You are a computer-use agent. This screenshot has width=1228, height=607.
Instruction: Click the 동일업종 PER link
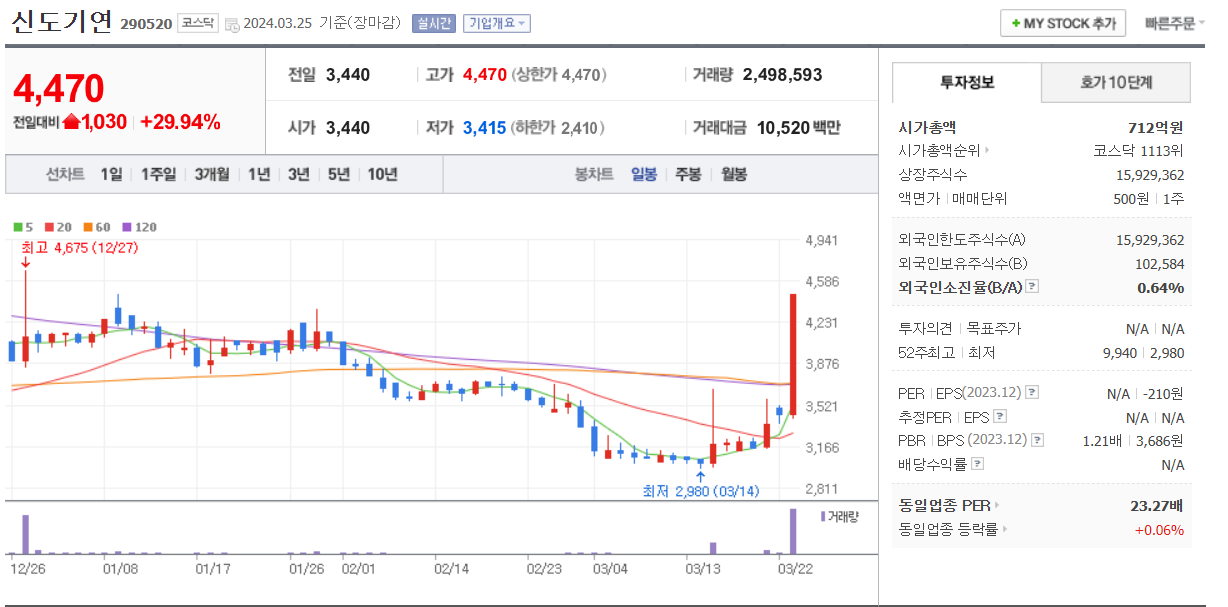click(x=945, y=505)
